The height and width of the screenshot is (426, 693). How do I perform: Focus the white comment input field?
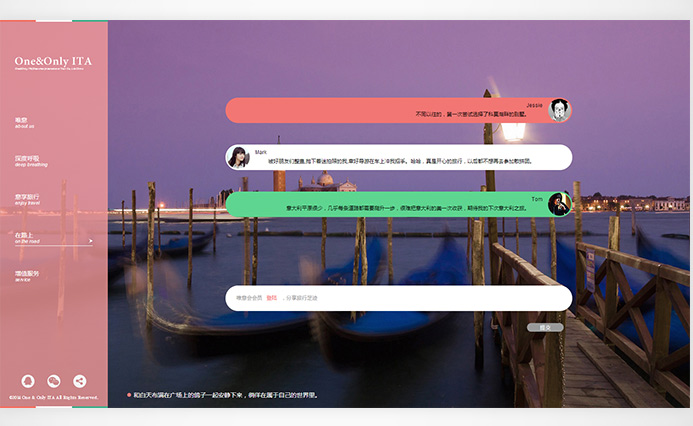click(x=420, y=298)
